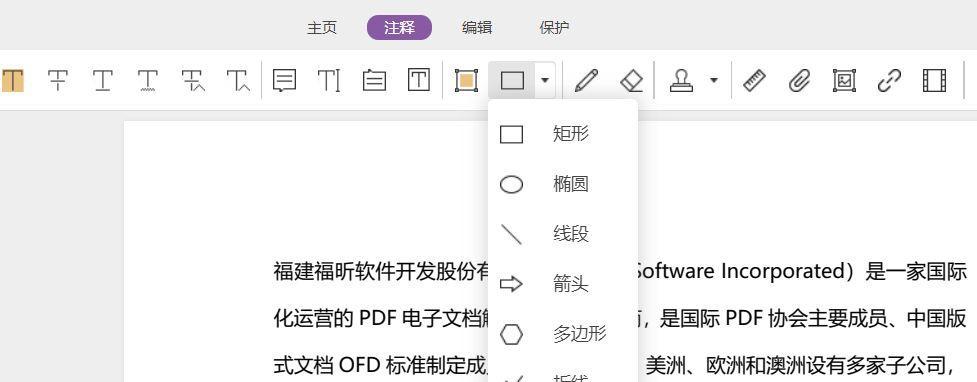Switch to the 主页 tab
Image resolution: width=977 pixels, height=382 pixels.
point(322,28)
